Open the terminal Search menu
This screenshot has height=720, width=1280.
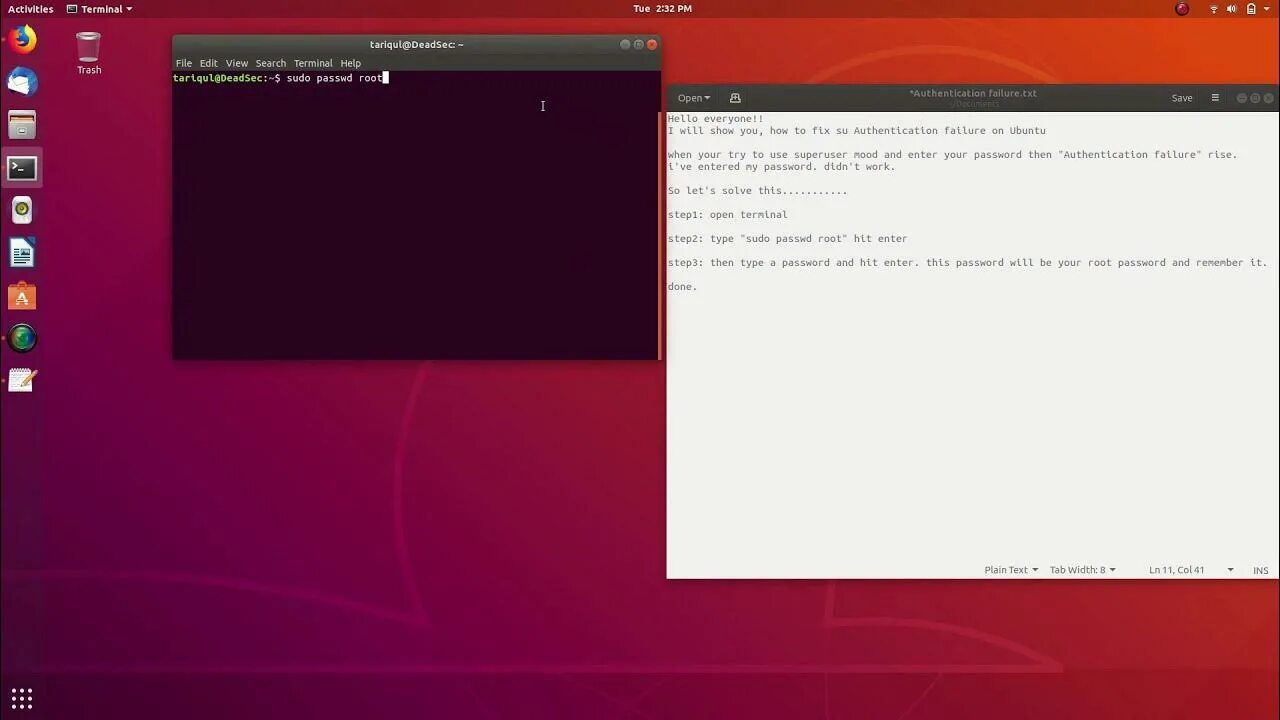click(270, 63)
